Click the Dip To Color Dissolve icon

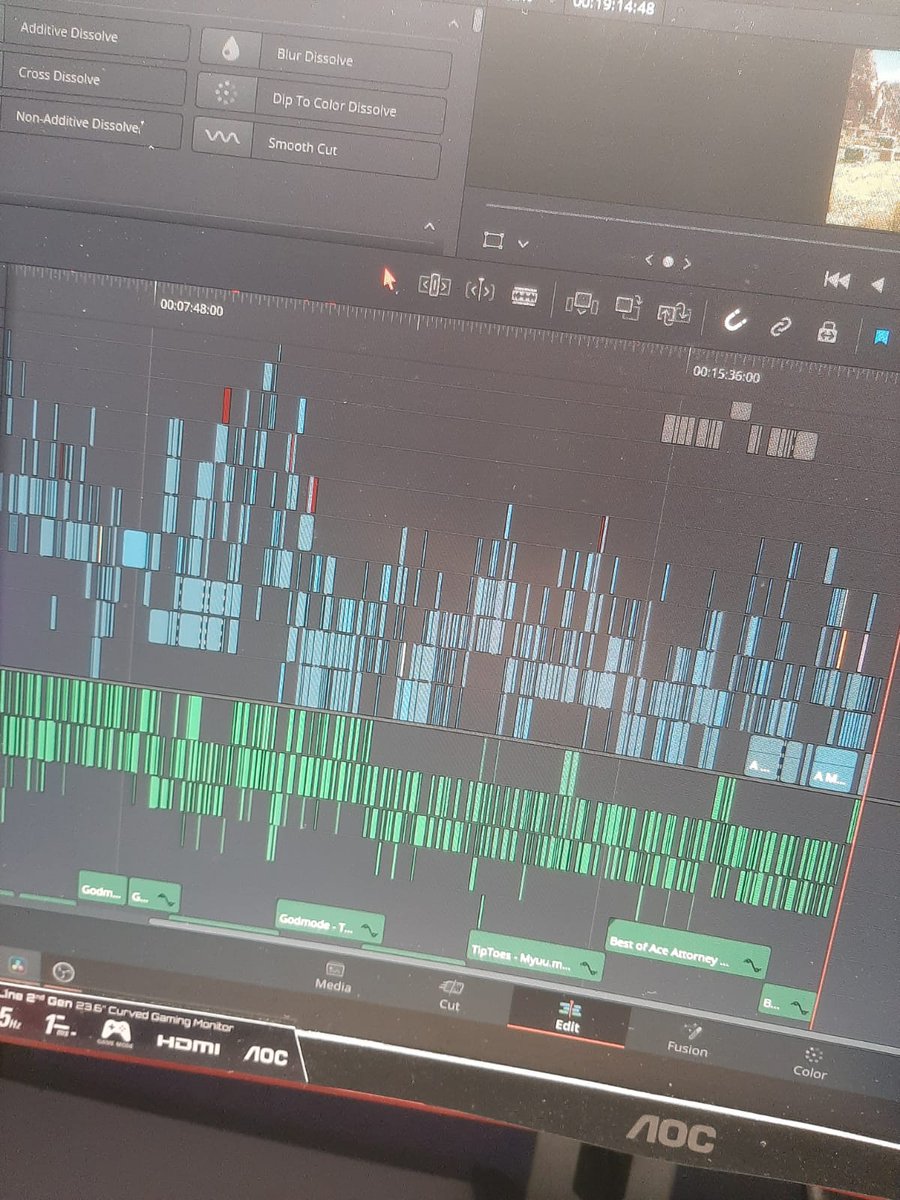coord(226,94)
